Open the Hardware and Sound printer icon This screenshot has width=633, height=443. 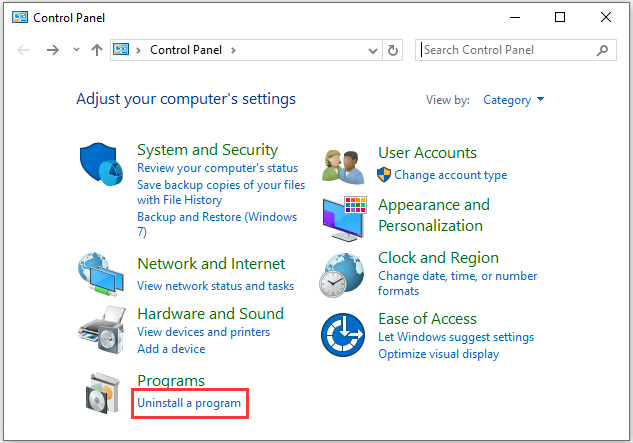coord(102,330)
